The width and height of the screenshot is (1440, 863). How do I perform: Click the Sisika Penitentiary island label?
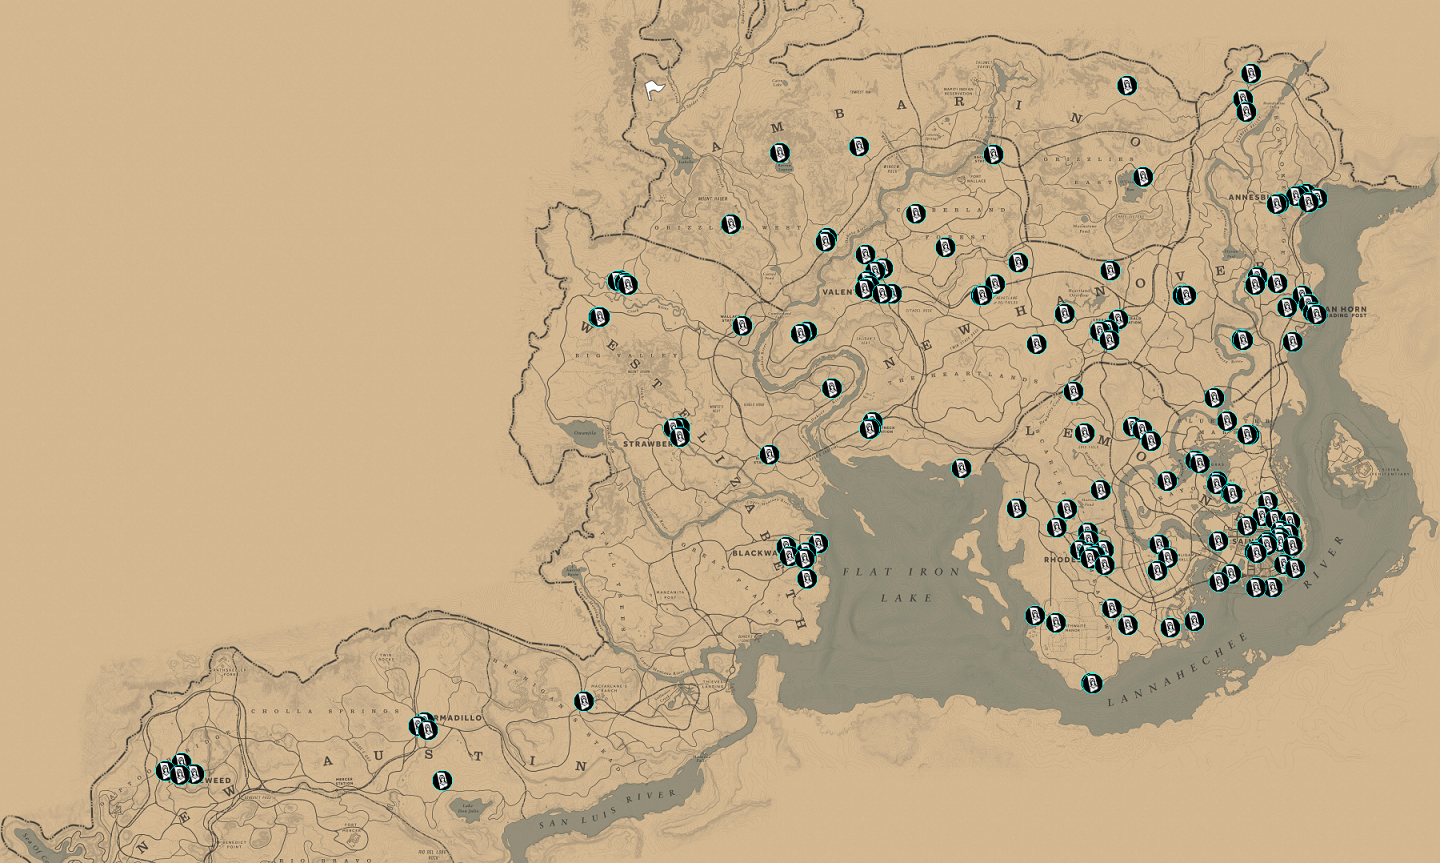pos(1389,471)
